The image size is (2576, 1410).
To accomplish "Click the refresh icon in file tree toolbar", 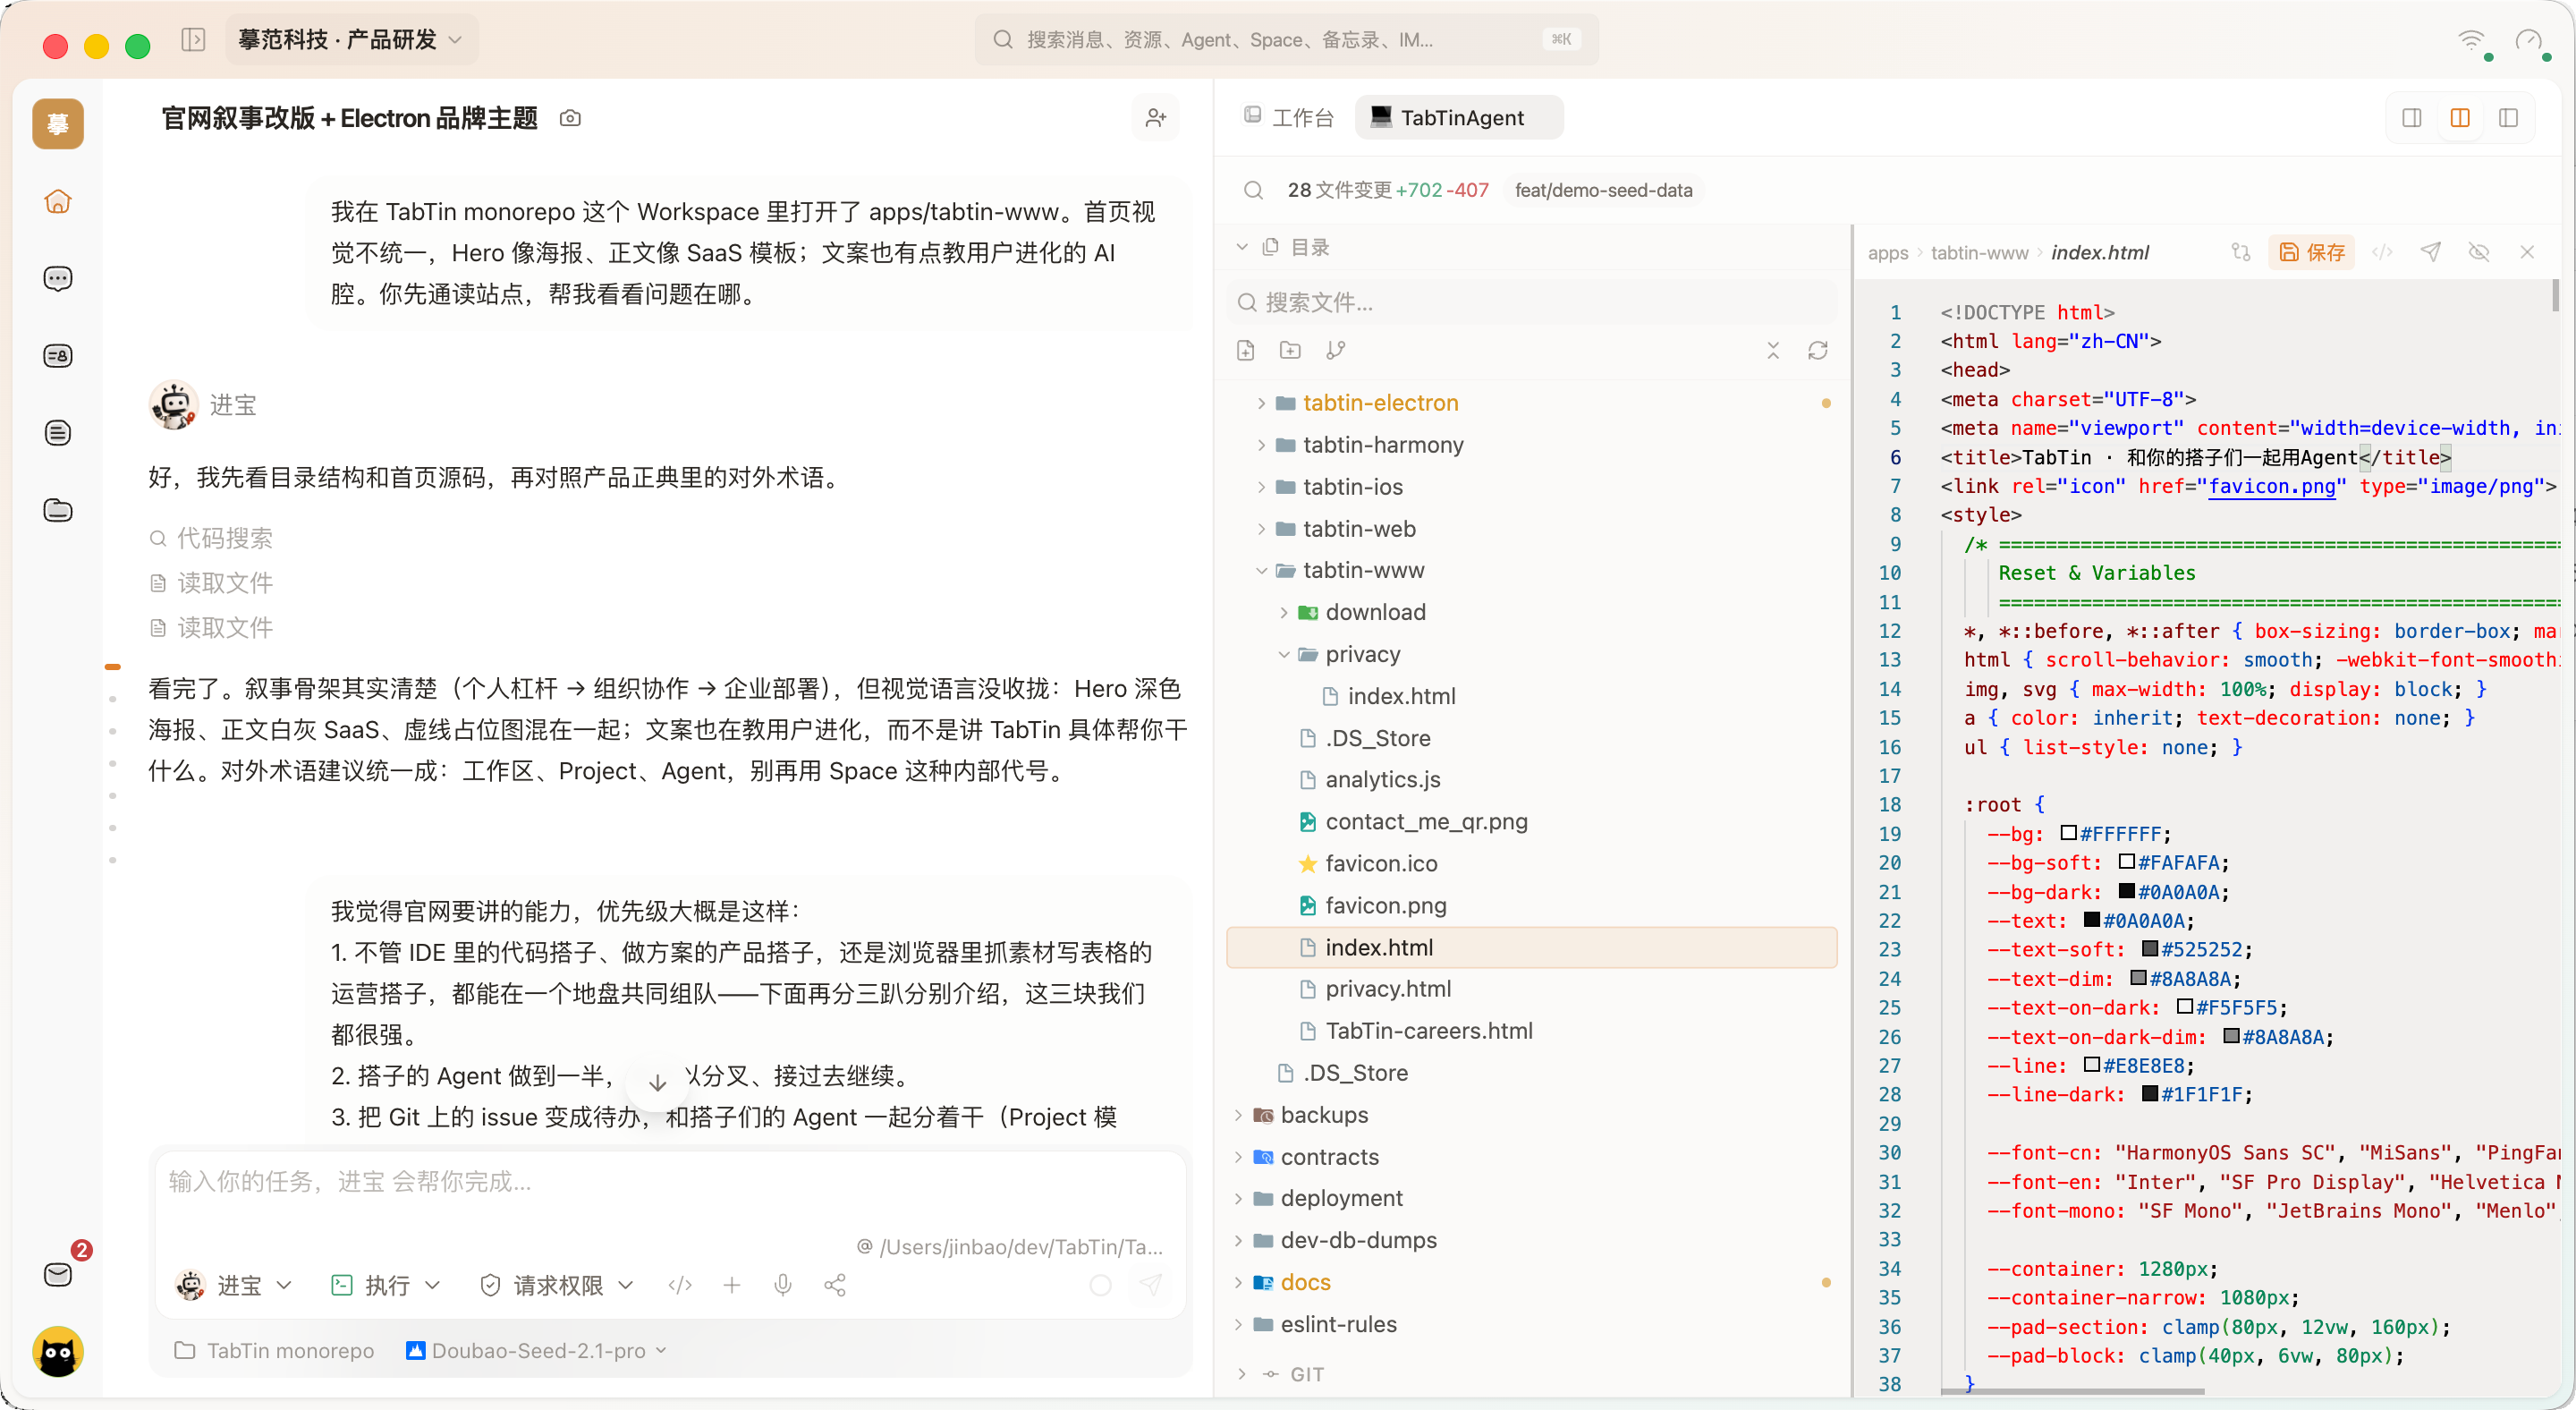I will click(1818, 350).
